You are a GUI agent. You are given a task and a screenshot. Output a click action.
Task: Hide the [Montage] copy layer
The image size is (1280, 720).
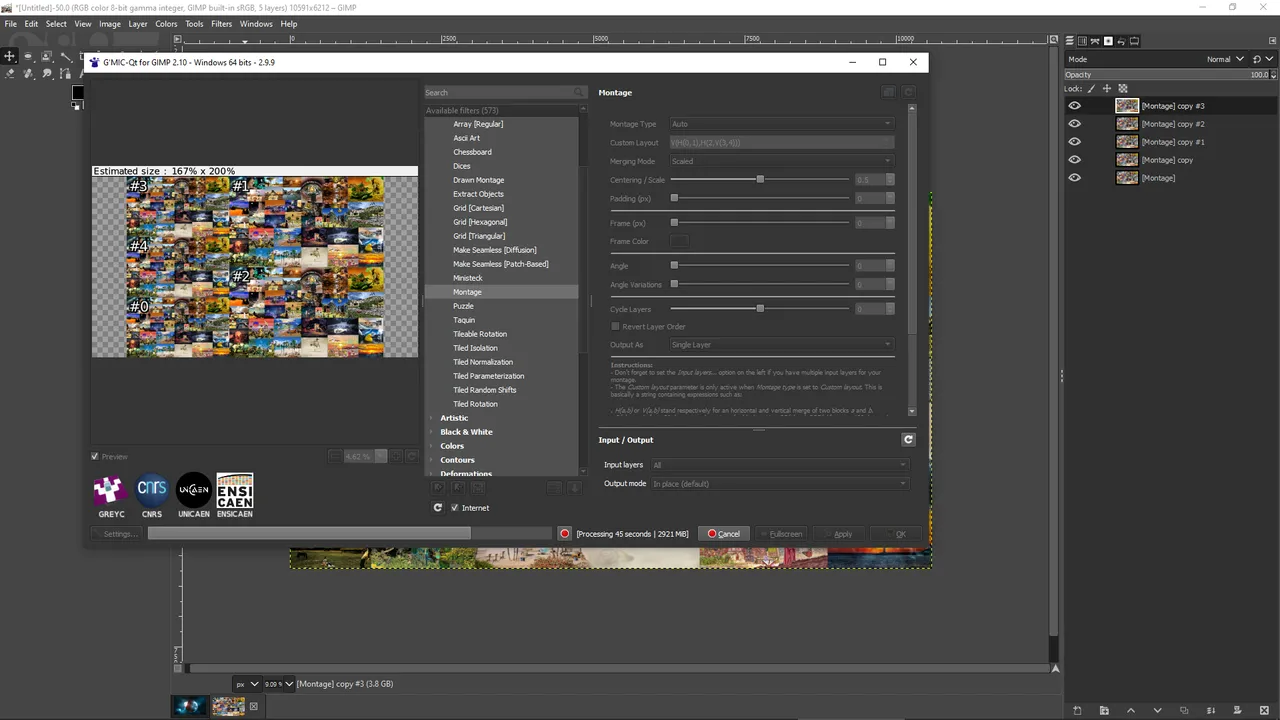pyautogui.click(x=1075, y=160)
